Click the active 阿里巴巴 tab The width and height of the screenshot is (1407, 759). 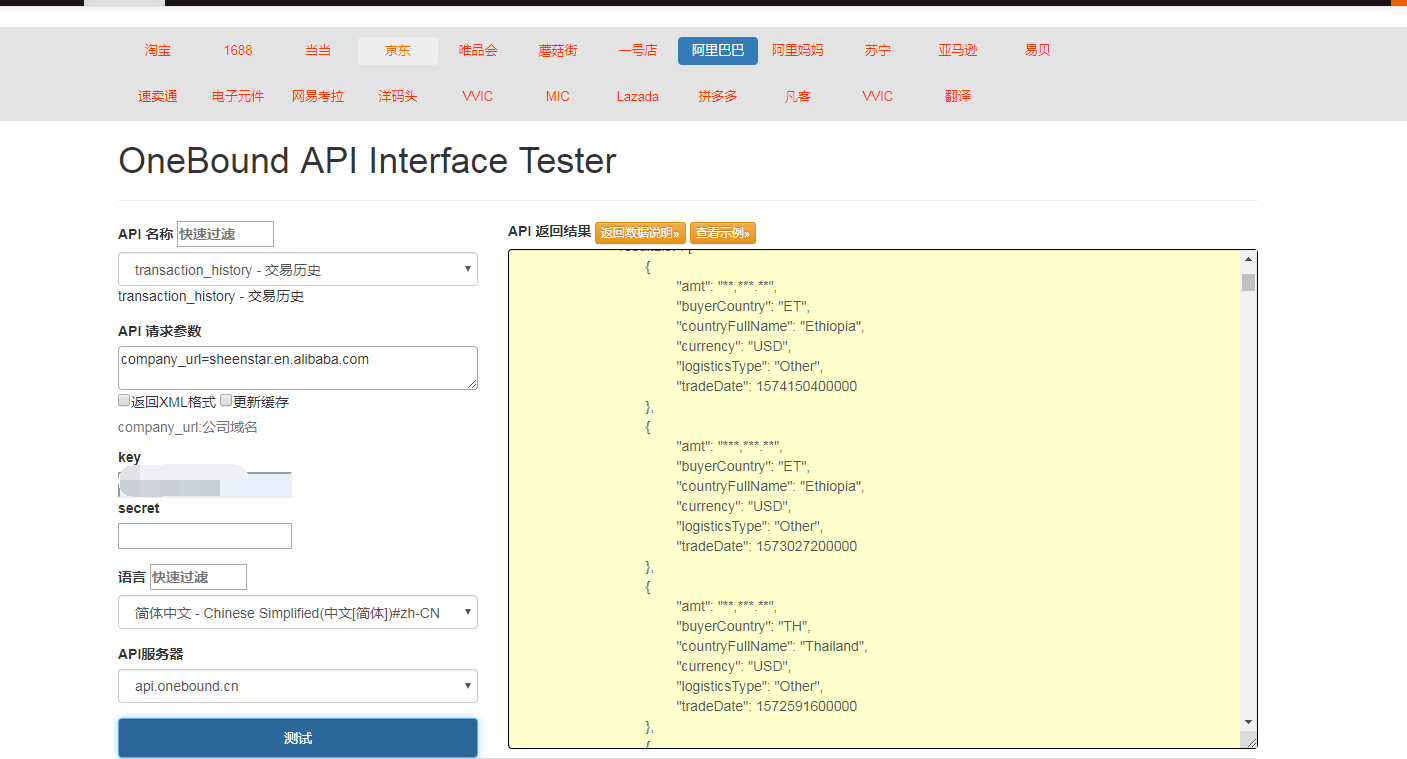(718, 50)
